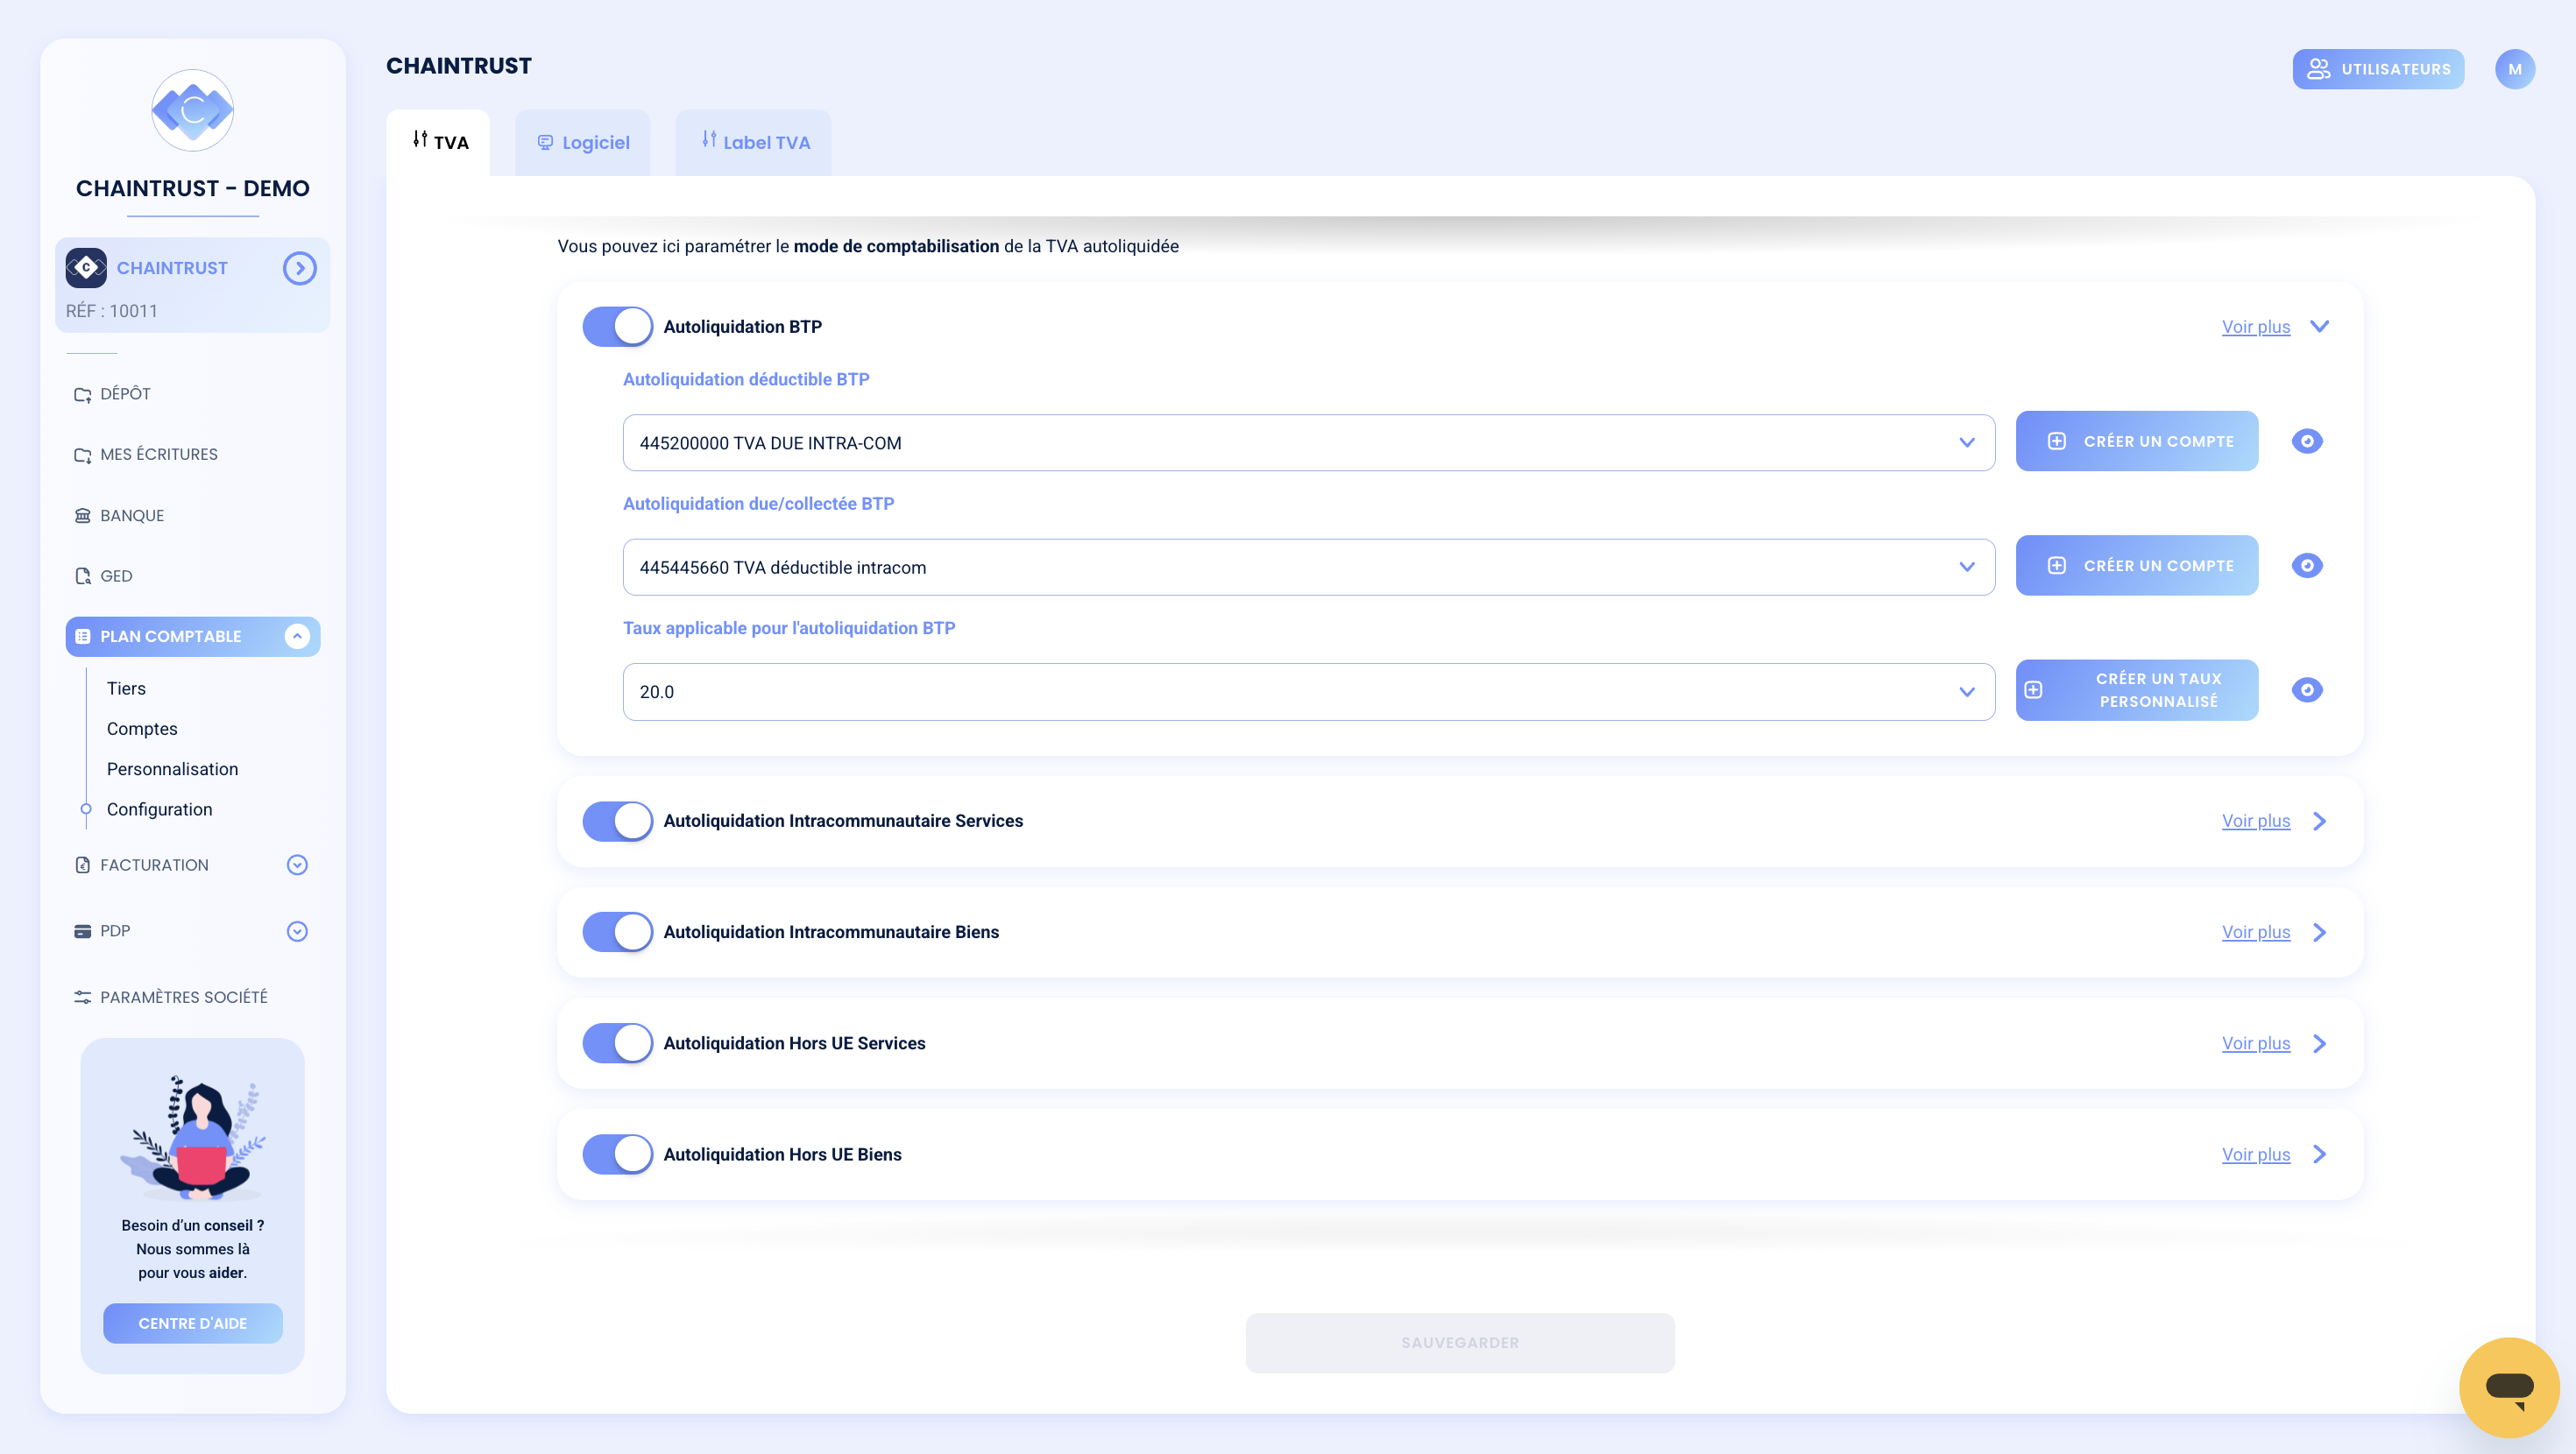The height and width of the screenshot is (1454, 2576).
Task: Switch to the Logiciel tab
Action: pos(583,143)
